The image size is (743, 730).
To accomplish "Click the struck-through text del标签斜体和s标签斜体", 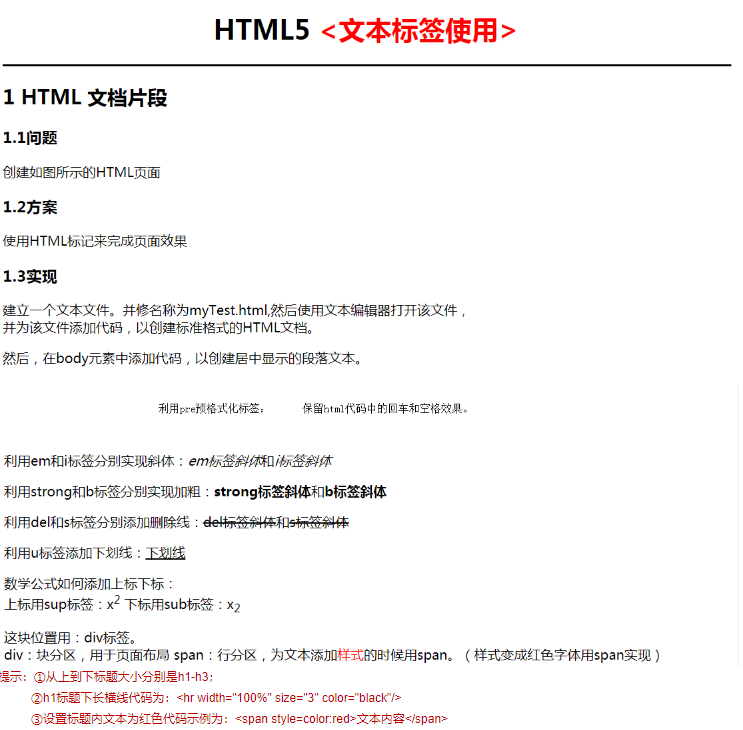I will tap(276, 523).
